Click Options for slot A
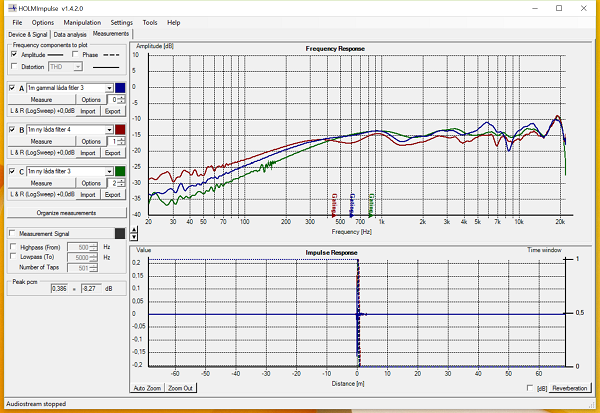This screenshot has height=413, width=600. pyautogui.click(x=91, y=100)
